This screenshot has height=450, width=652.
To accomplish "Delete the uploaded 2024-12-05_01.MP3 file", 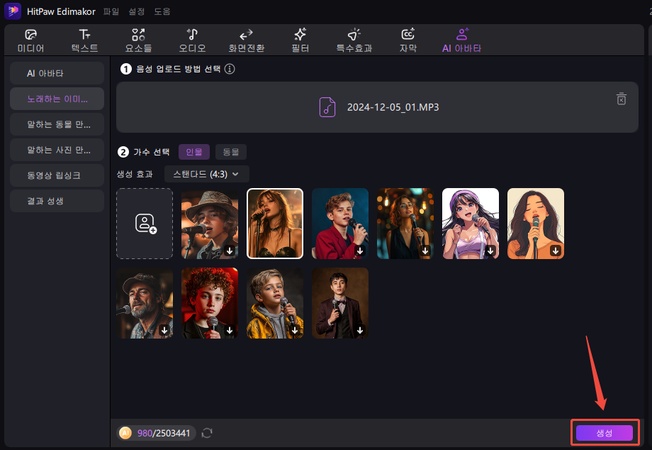I will [x=621, y=99].
